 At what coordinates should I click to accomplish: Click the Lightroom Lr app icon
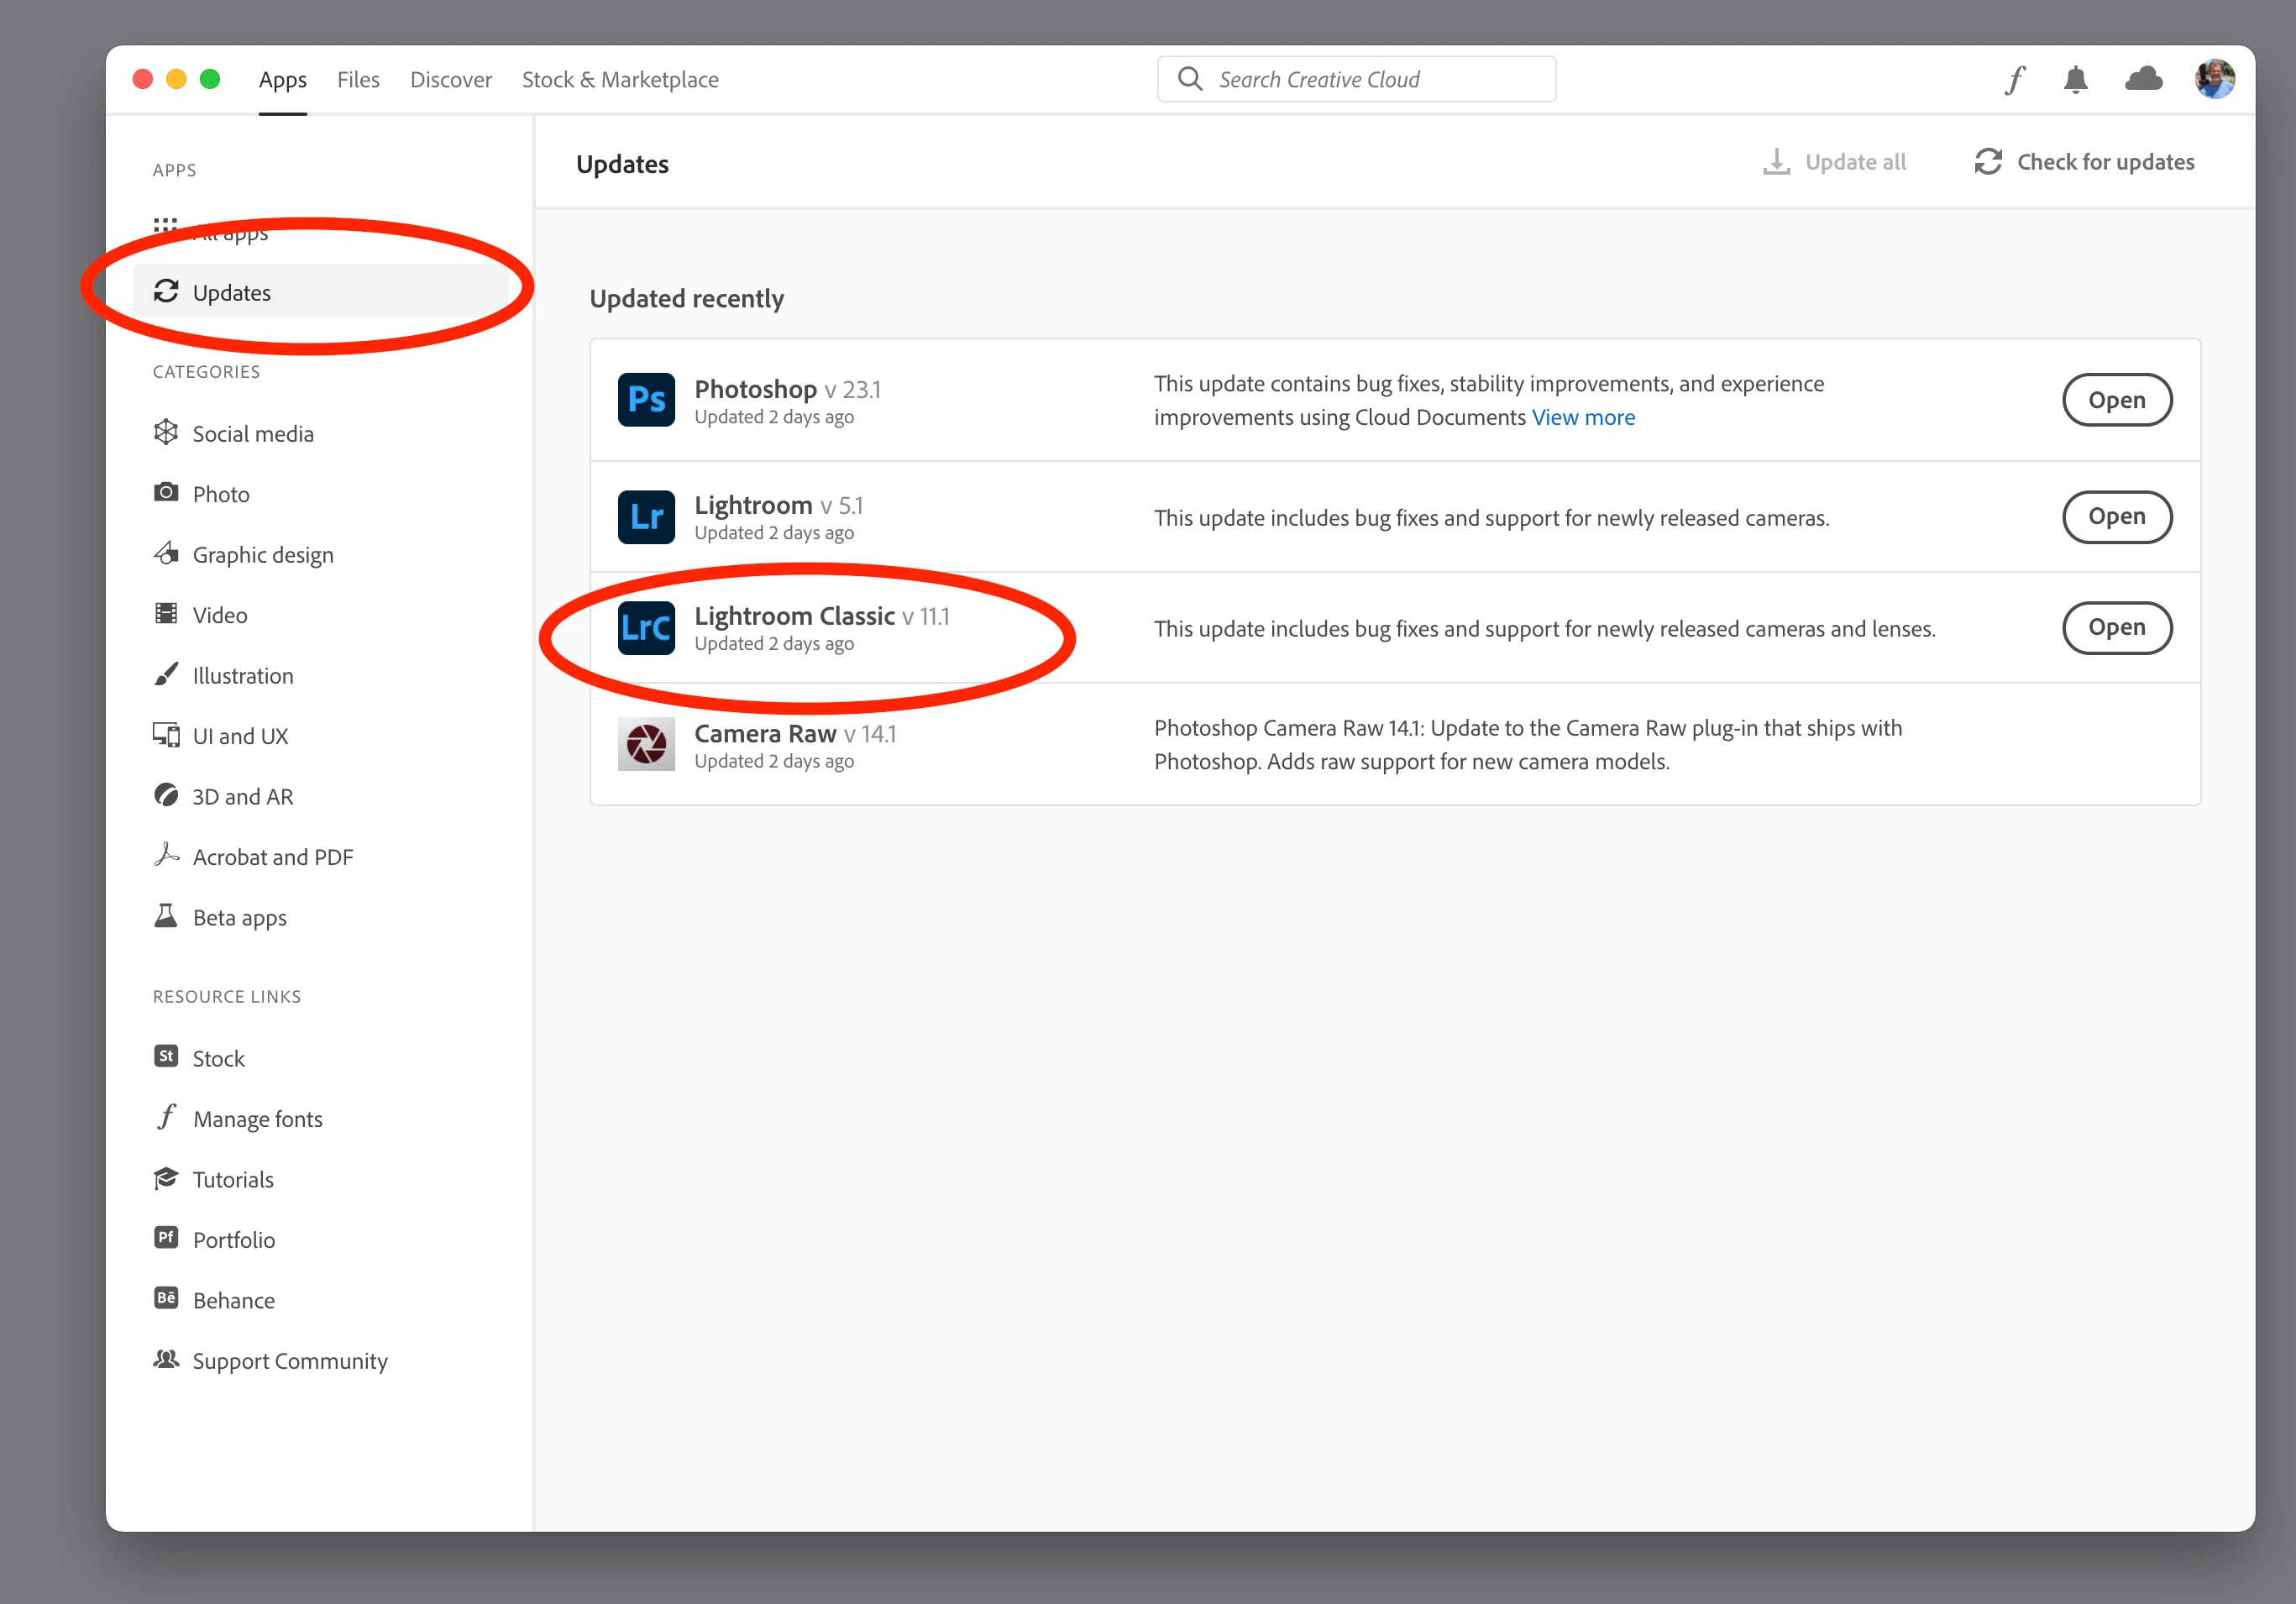tap(646, 517)
